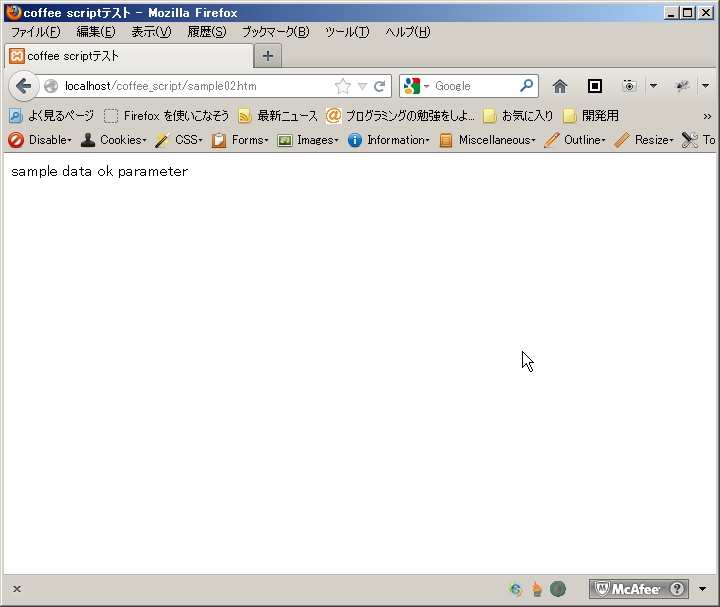Open the 編集(E) menu
Screen dimensions: 720x607
(x=96, y=32)
